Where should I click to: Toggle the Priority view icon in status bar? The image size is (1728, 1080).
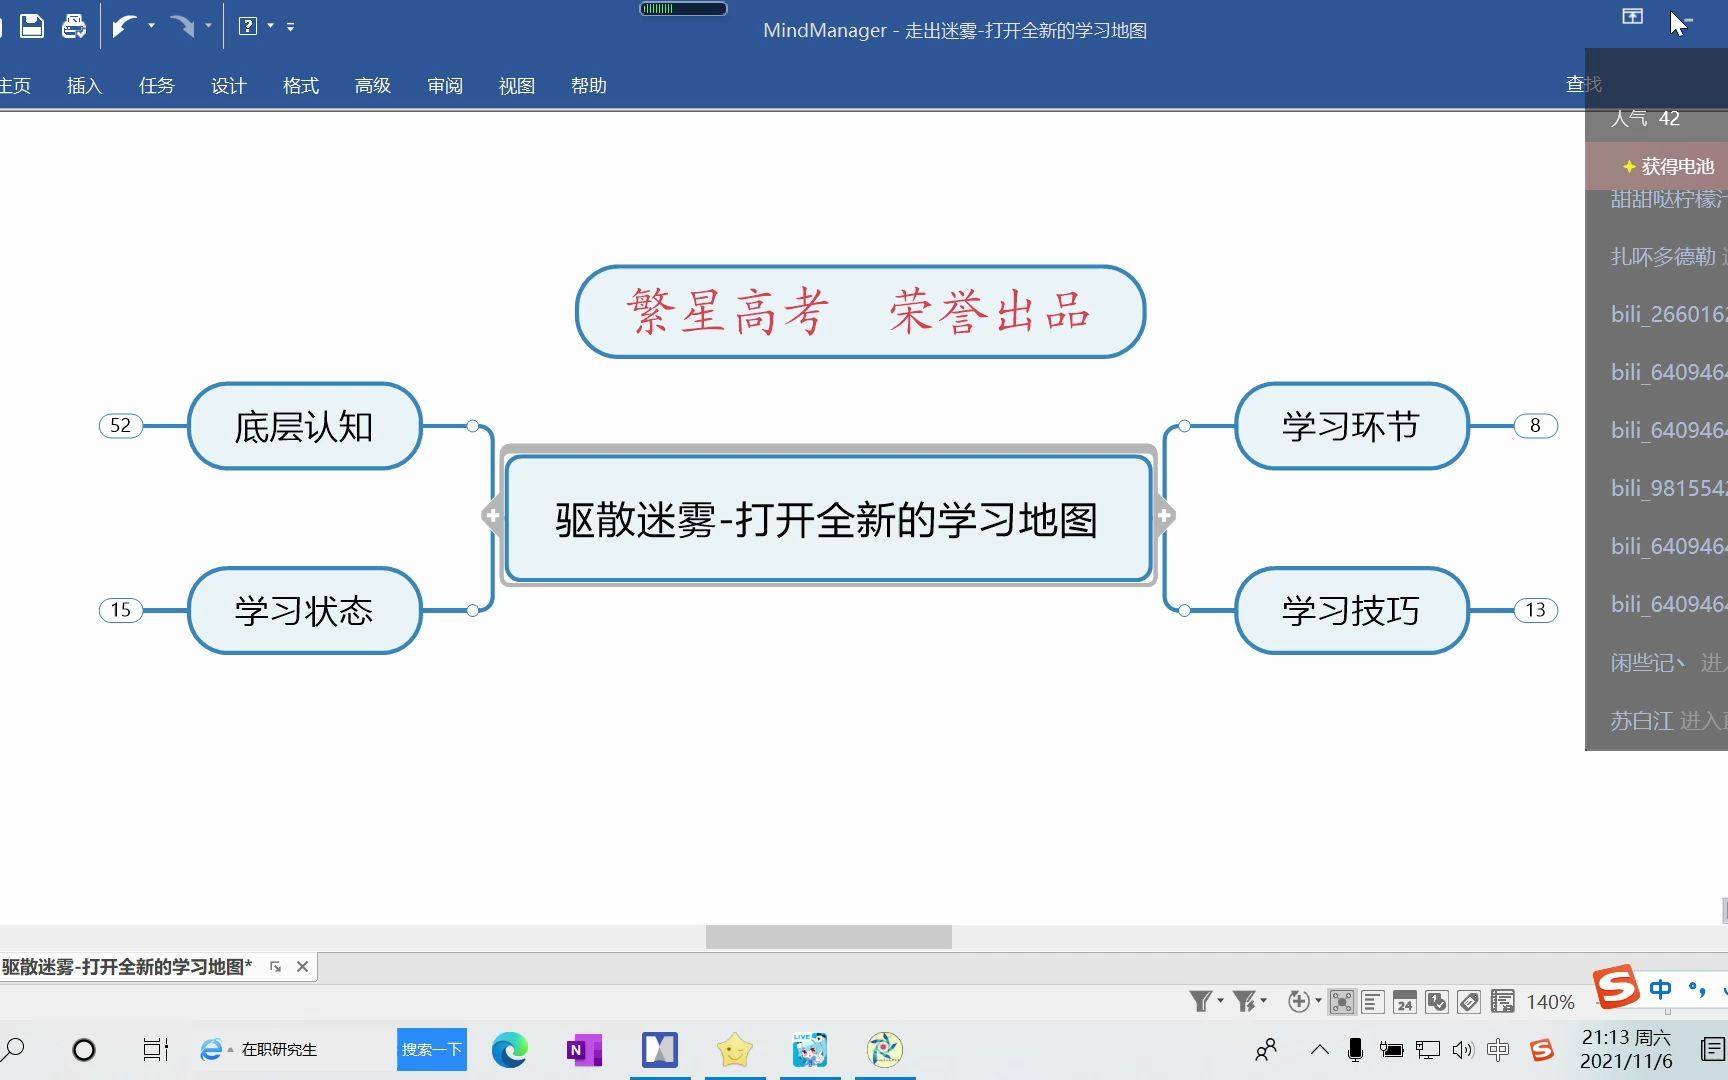[x=1437, y=1002]
